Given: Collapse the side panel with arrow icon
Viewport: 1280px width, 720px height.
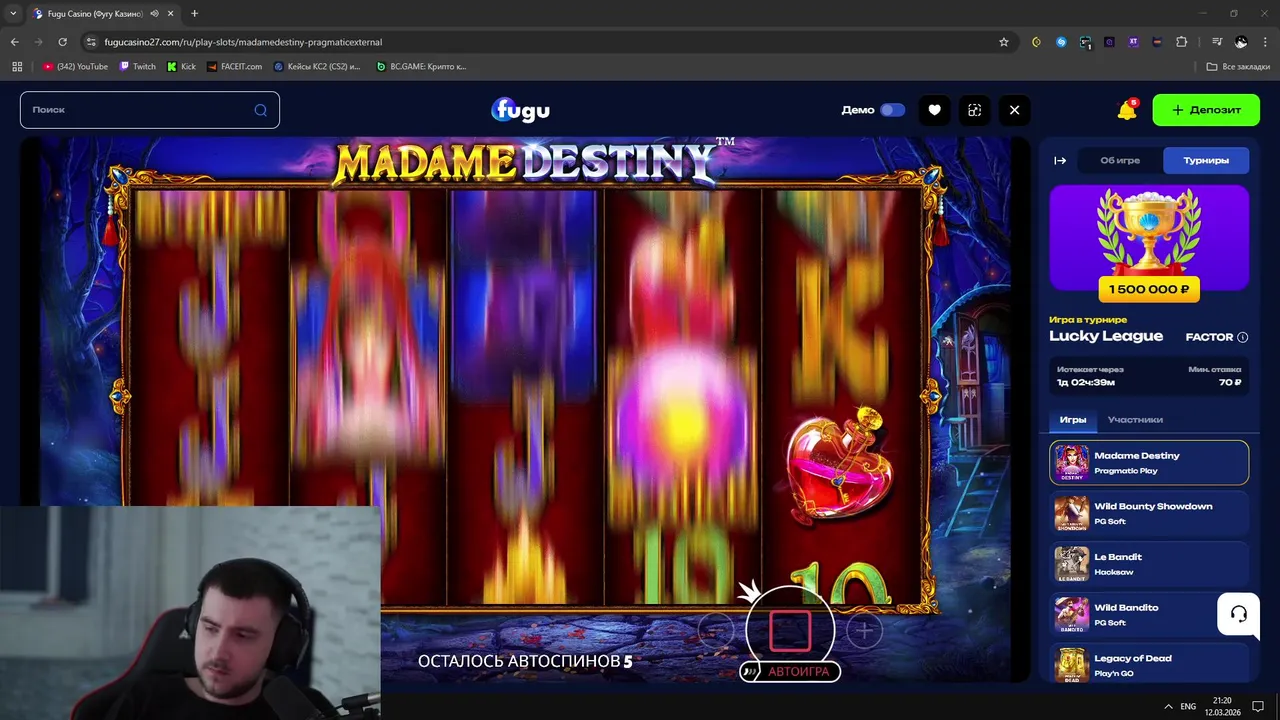Looking at the screenshot, I should point(1060,160).
